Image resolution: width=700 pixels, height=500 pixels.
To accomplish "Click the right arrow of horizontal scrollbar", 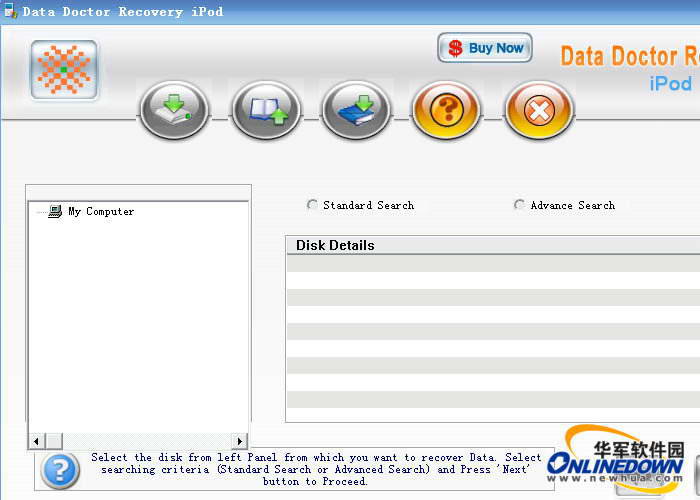I will 240,442.
